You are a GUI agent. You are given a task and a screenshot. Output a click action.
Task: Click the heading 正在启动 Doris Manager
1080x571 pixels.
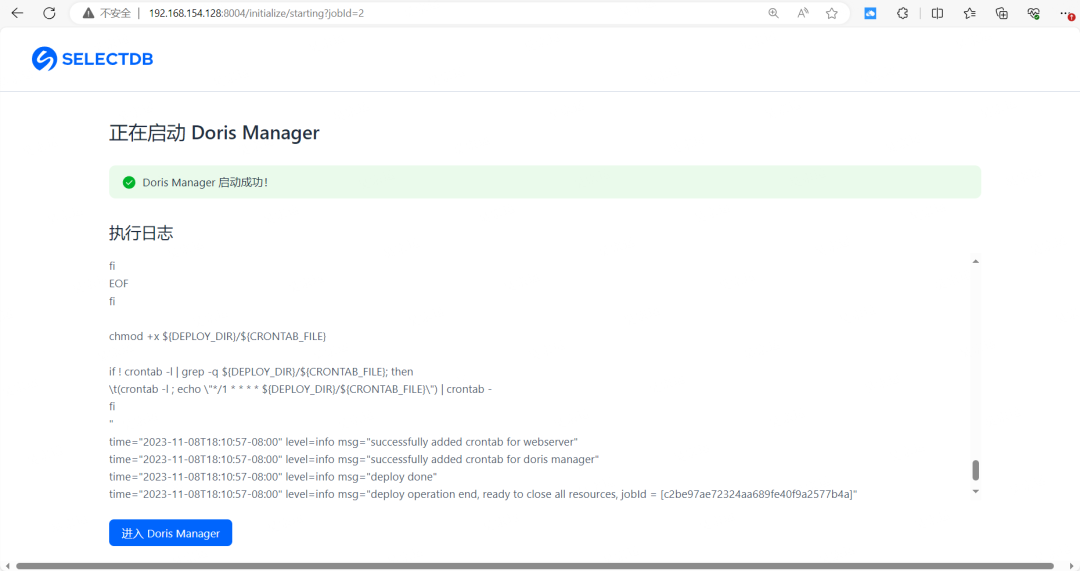(x=214, y=133)
